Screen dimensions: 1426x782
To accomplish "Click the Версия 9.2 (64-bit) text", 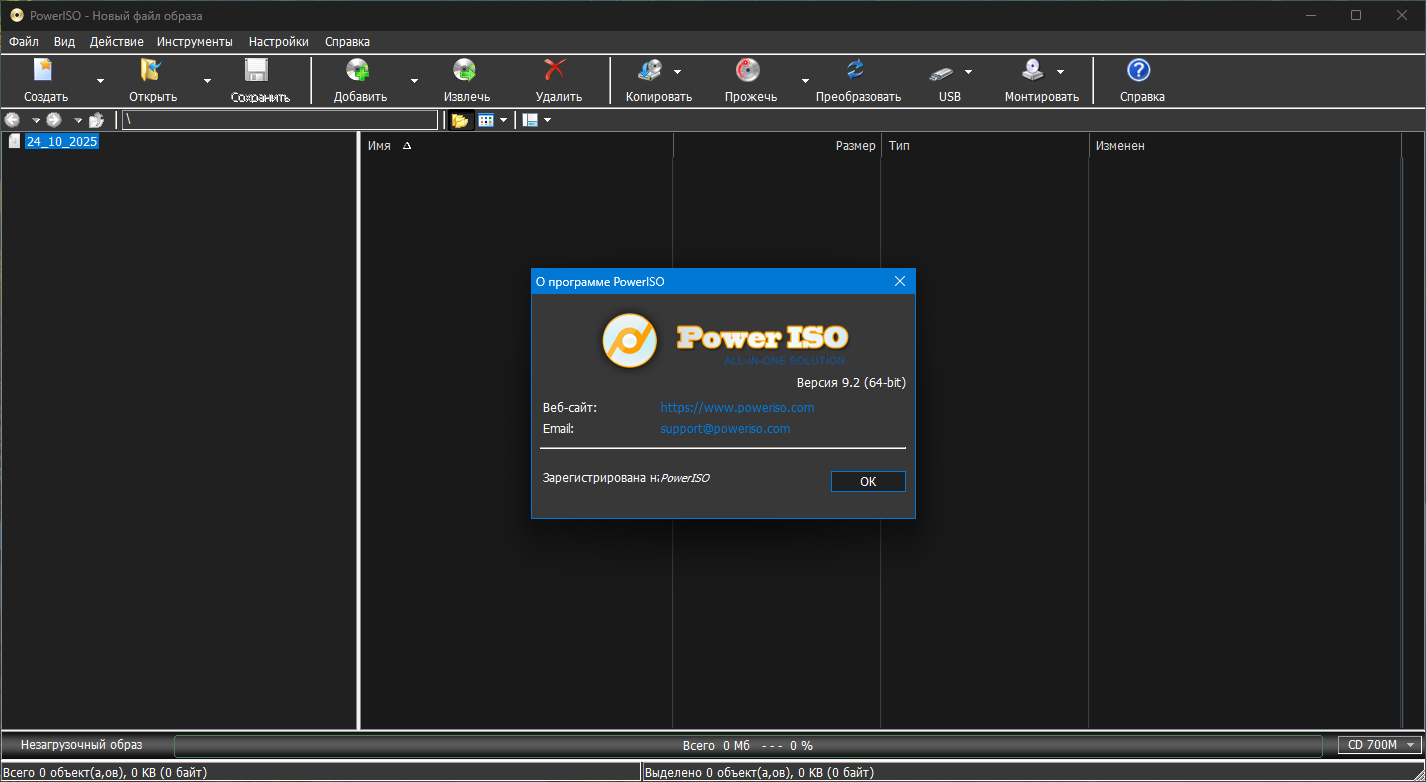I will [851, 383].
